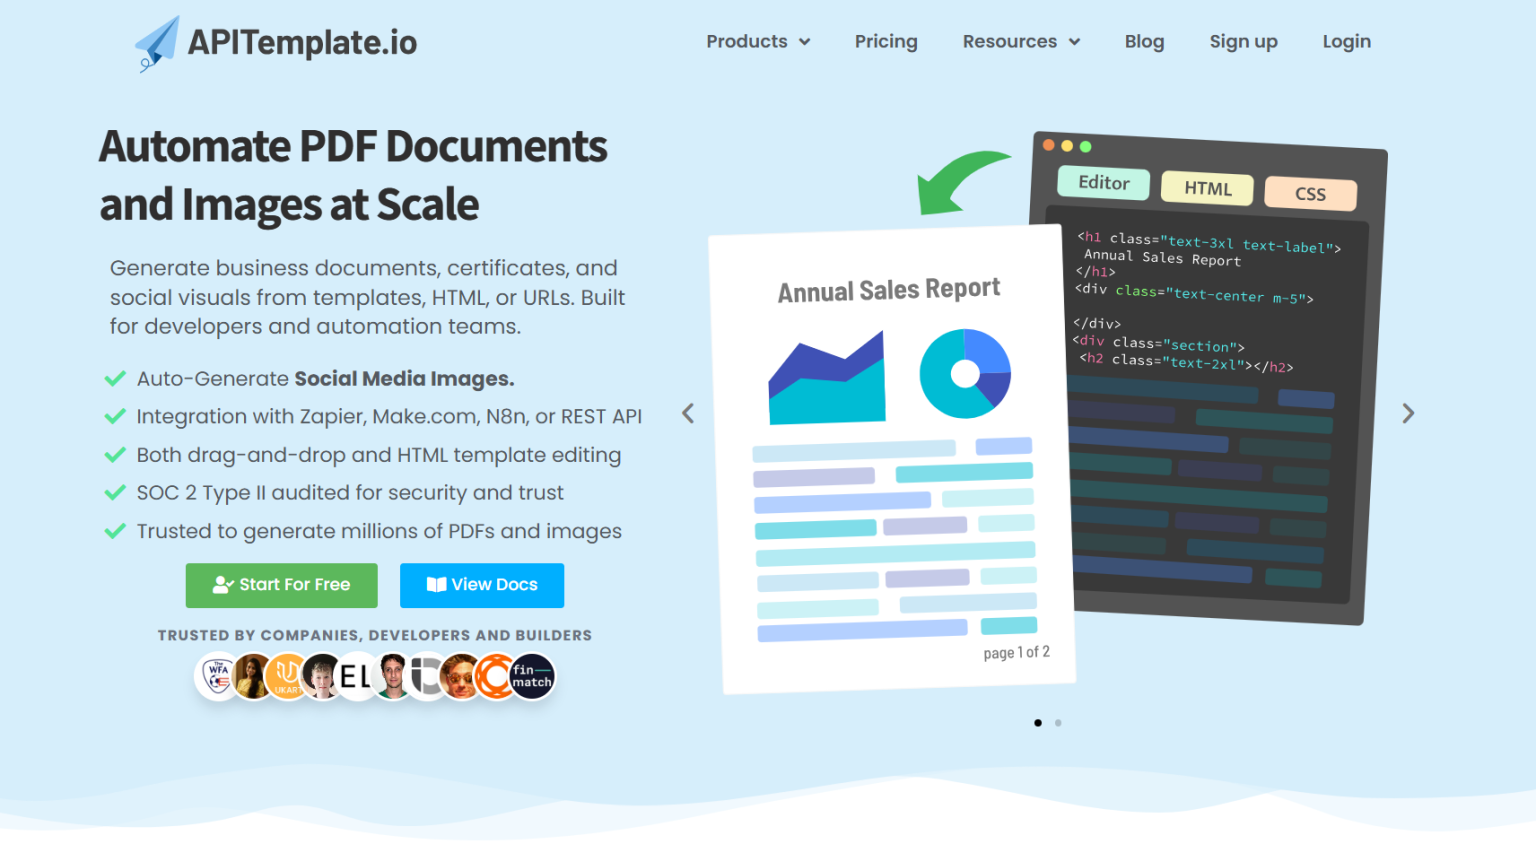Expand the Resources dropdown menu

pyautogui.click(x=1021, y=42)
